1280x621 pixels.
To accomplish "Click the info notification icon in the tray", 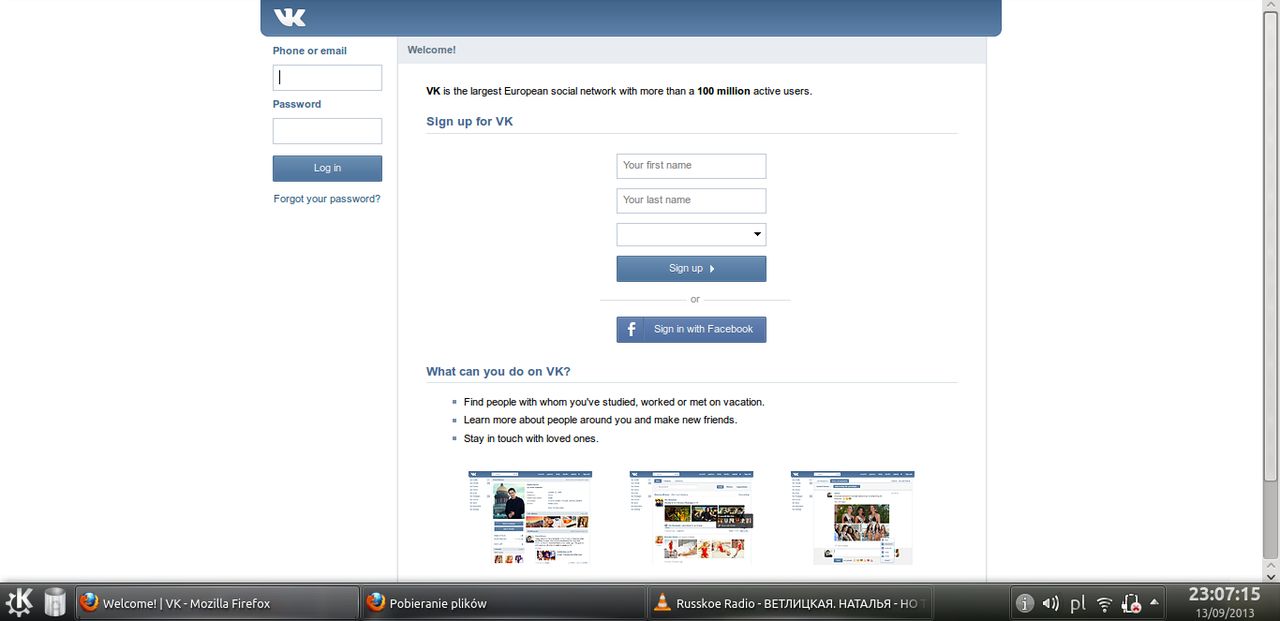I will (1025, 603).
